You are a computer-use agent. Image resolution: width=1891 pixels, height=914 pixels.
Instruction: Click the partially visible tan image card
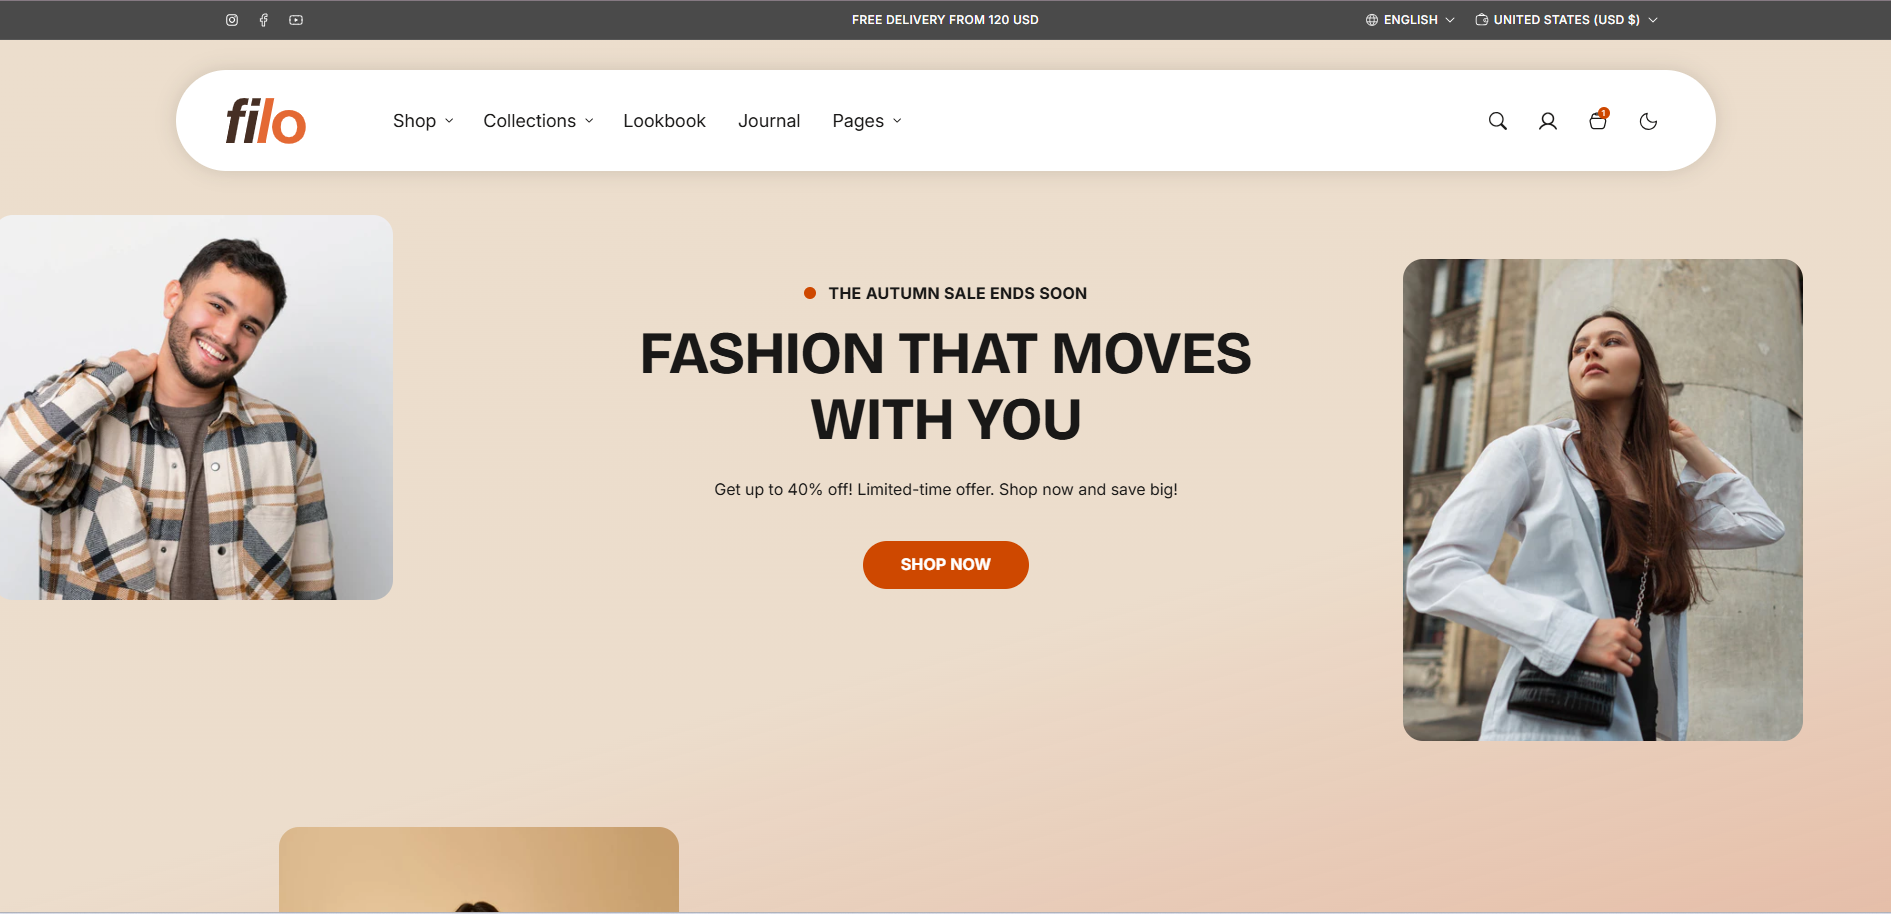tap(478, 870)
